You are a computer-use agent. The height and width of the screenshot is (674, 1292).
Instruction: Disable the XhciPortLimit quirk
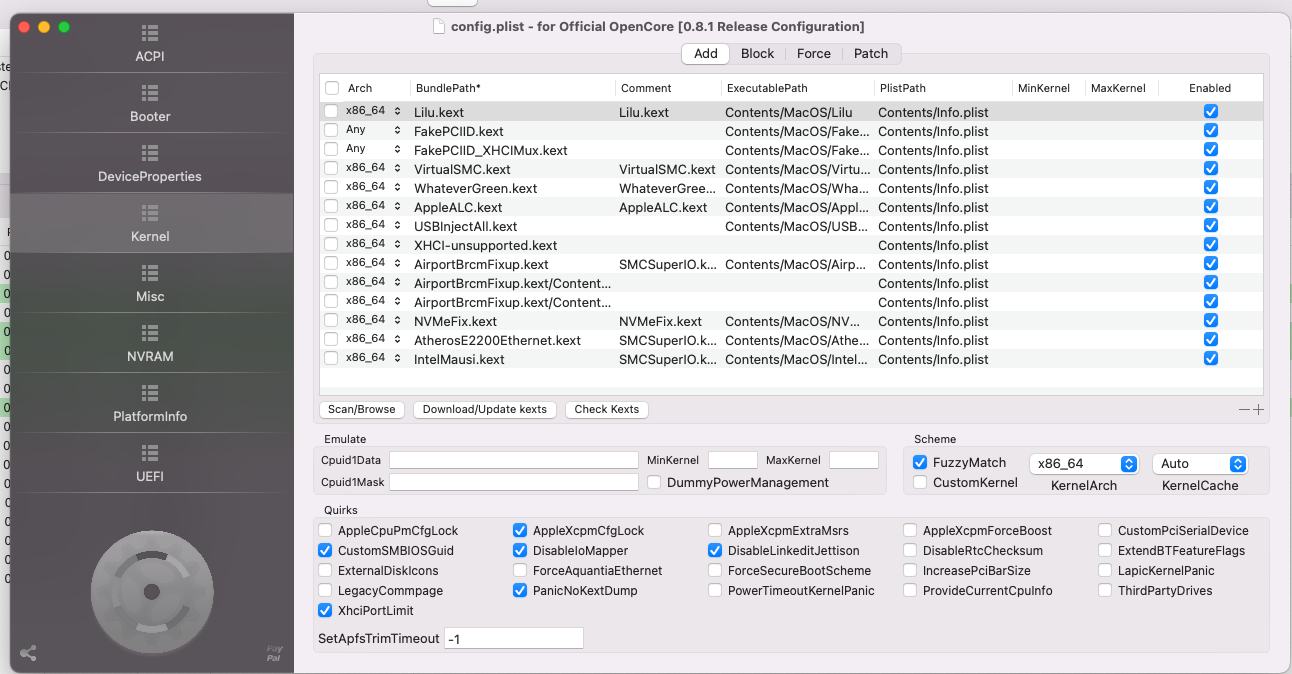325,611
